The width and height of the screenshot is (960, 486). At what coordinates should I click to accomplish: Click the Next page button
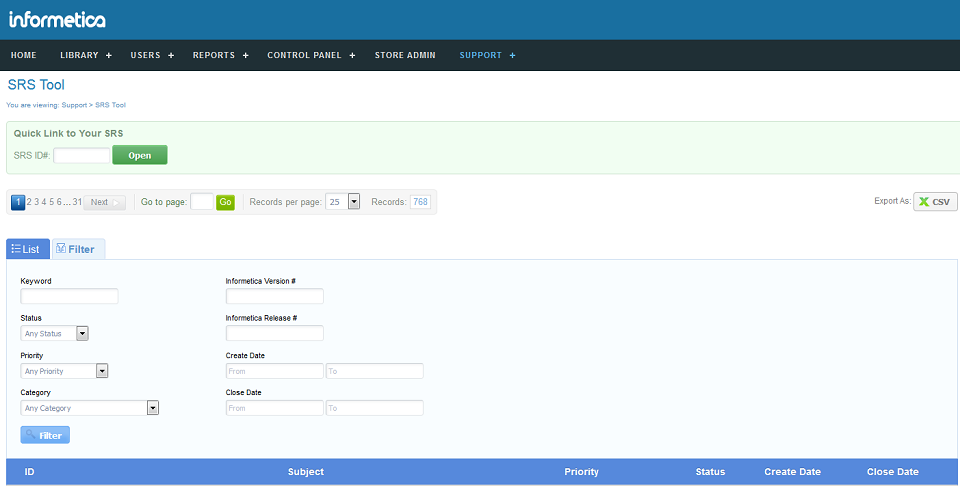(x=105, y=202)
